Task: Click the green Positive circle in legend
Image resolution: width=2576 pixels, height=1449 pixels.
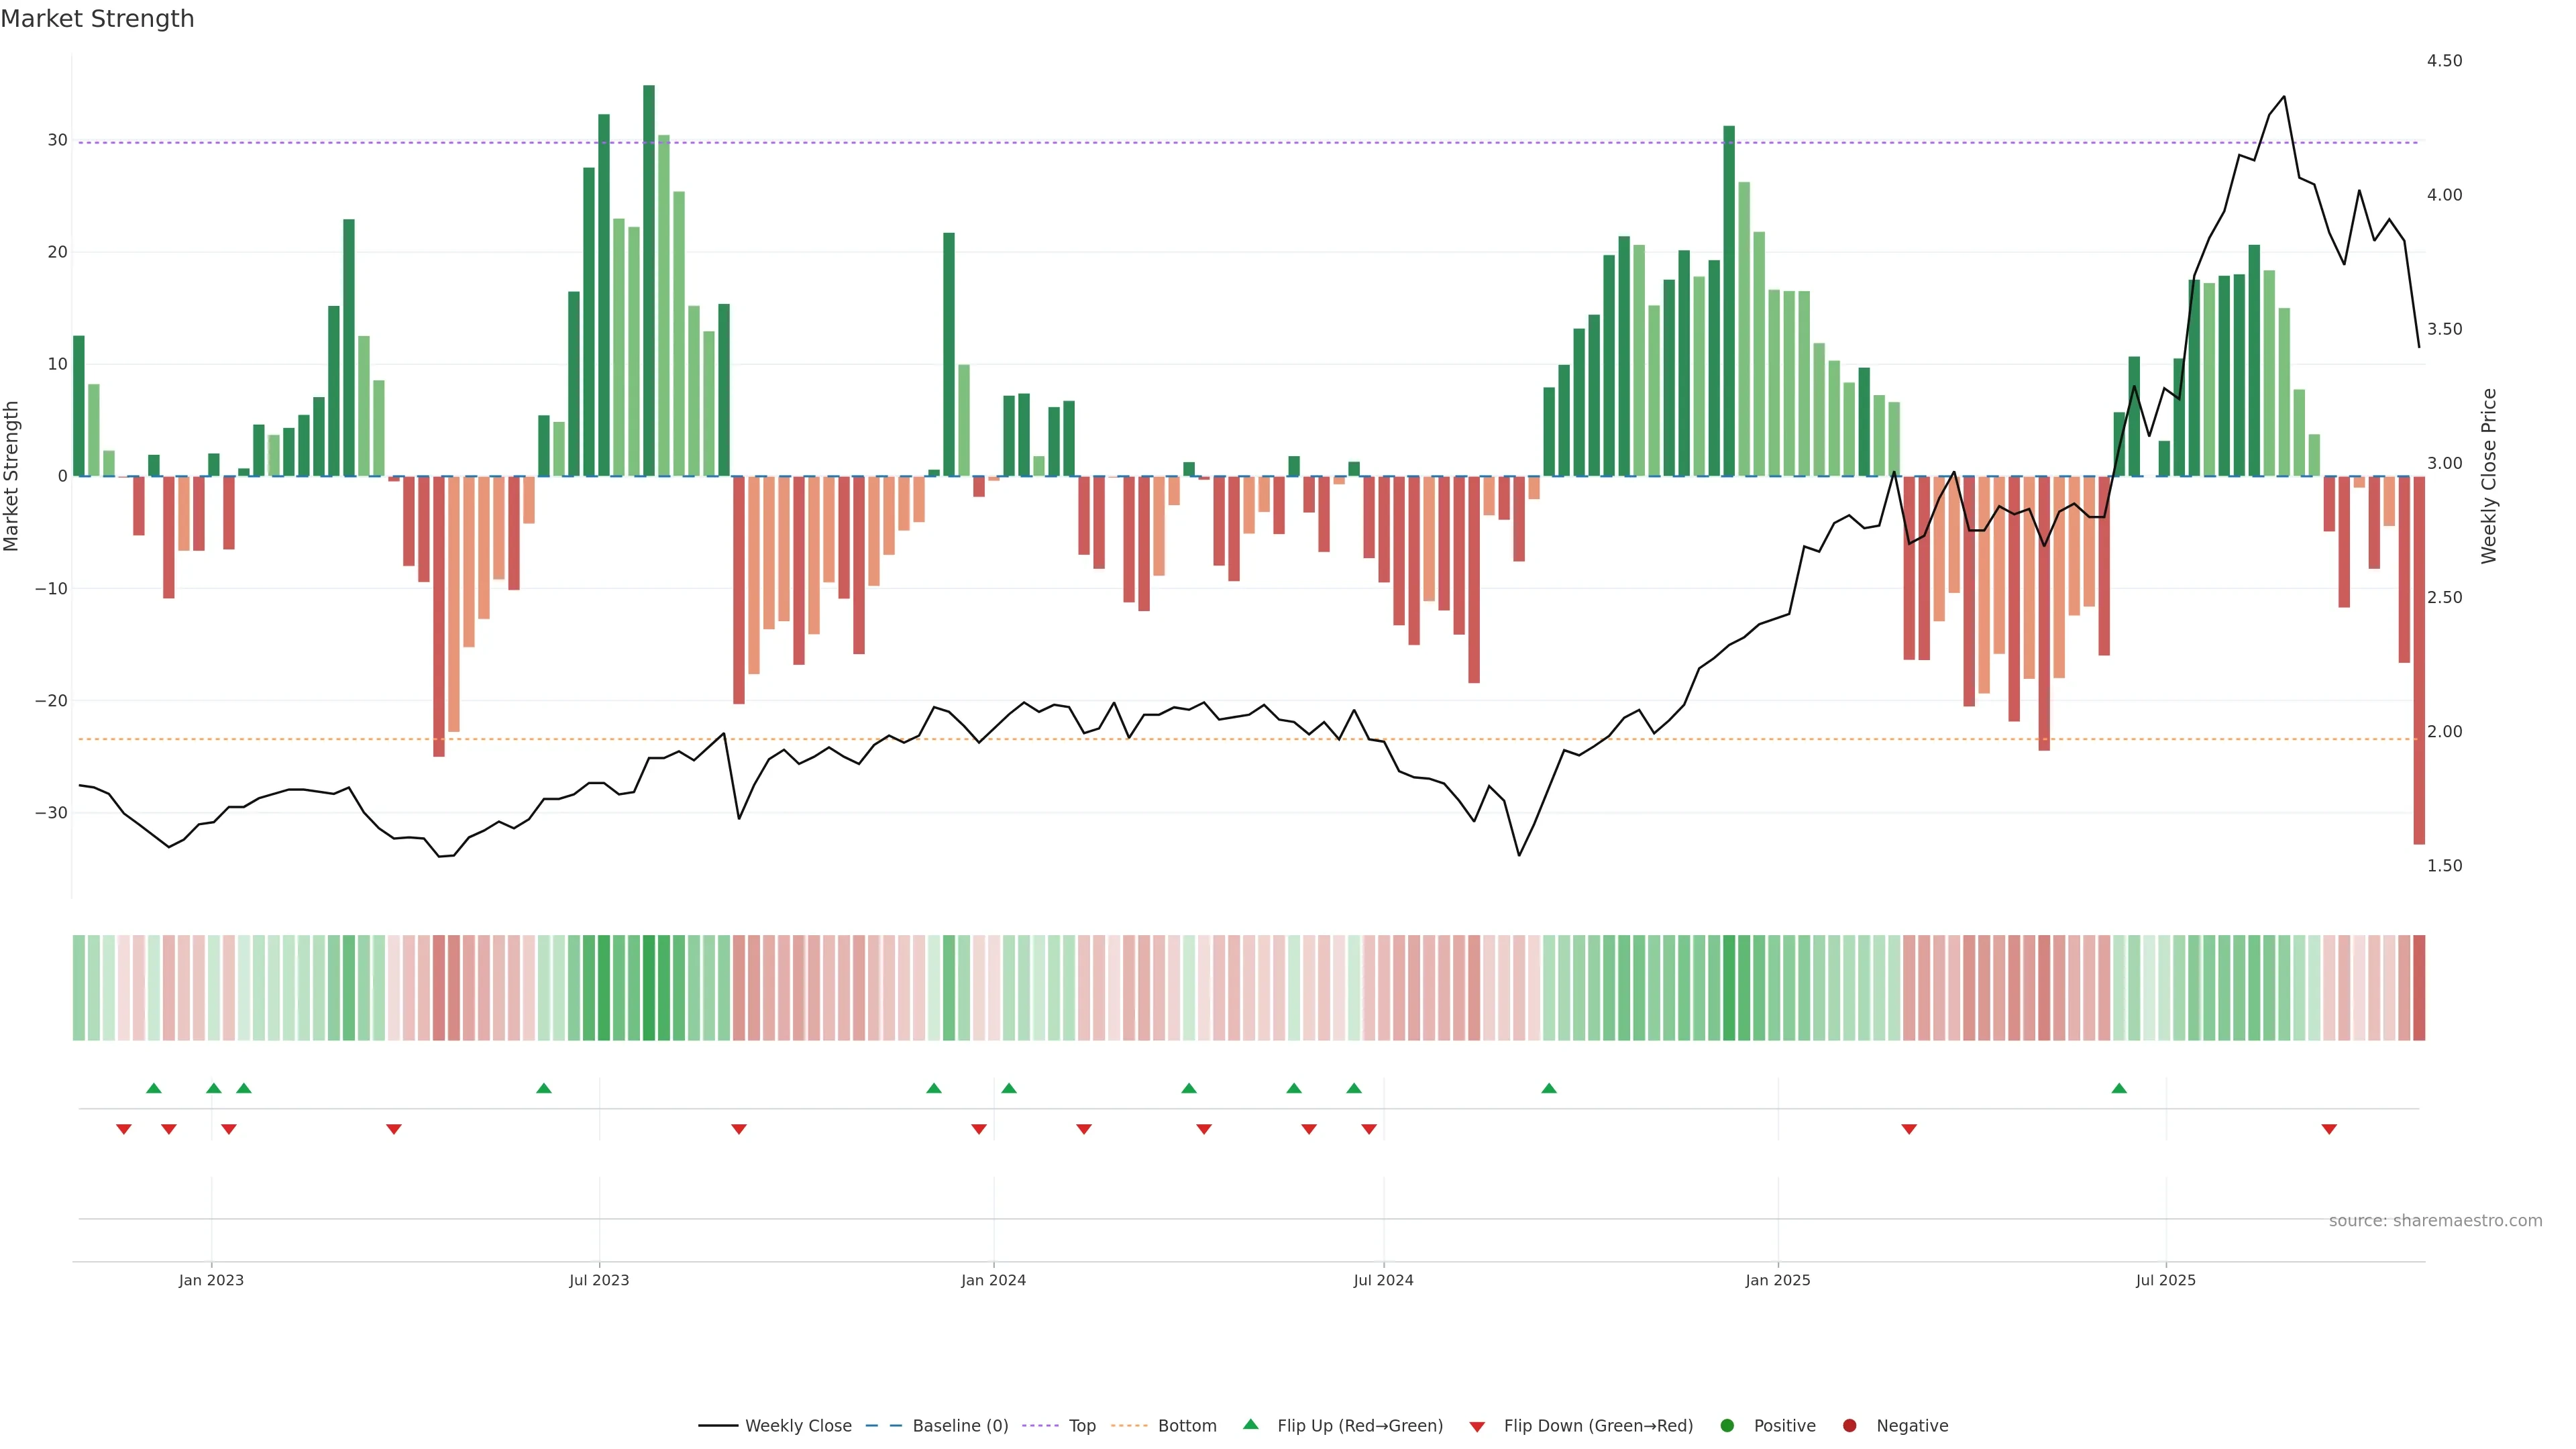Action: coord(1727,1426)
